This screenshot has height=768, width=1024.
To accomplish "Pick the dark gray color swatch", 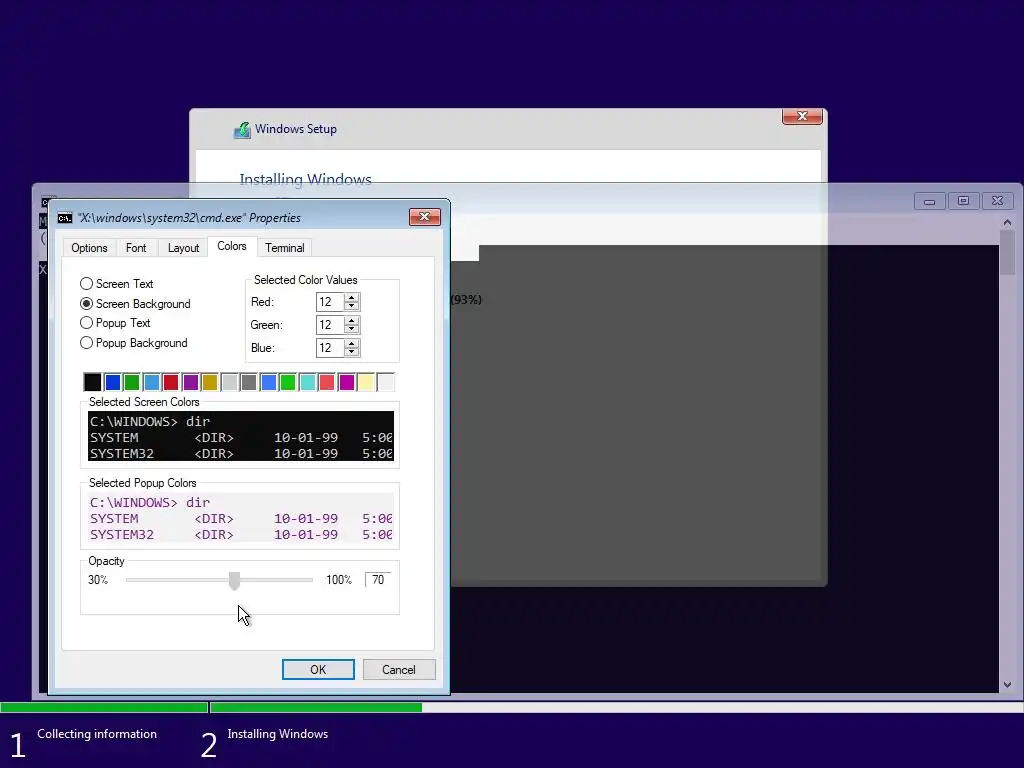I will coord(249,382).
